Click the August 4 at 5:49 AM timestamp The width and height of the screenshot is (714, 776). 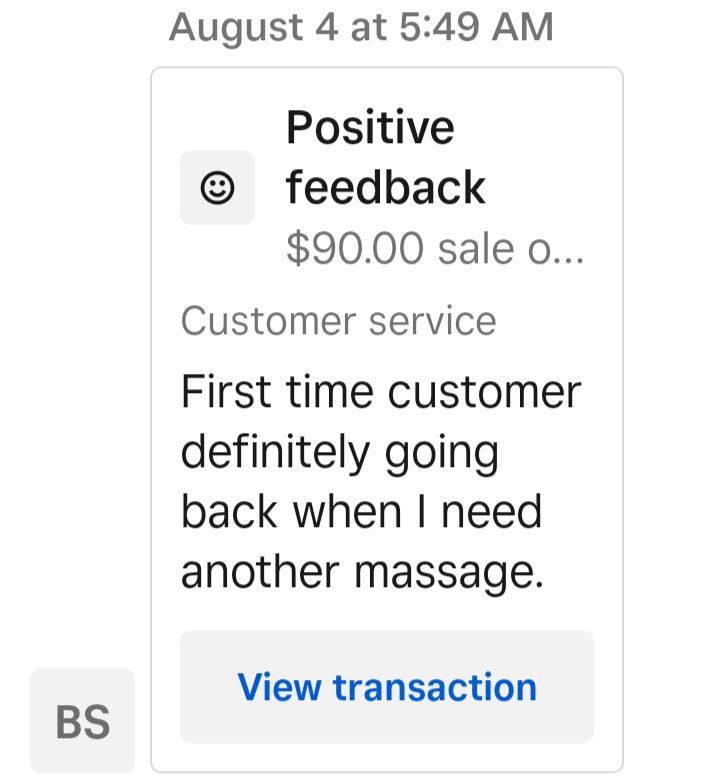click(x=361, y=27)
